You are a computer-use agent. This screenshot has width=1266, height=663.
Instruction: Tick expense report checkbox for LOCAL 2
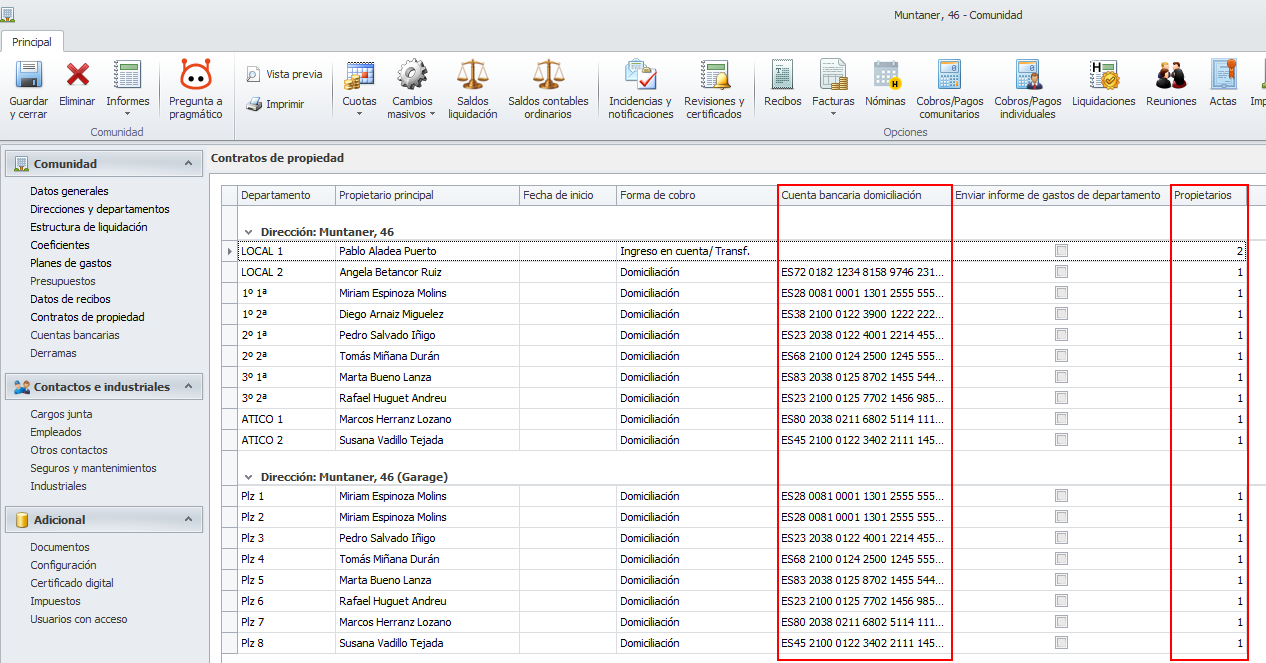[x=1061, y=272]
